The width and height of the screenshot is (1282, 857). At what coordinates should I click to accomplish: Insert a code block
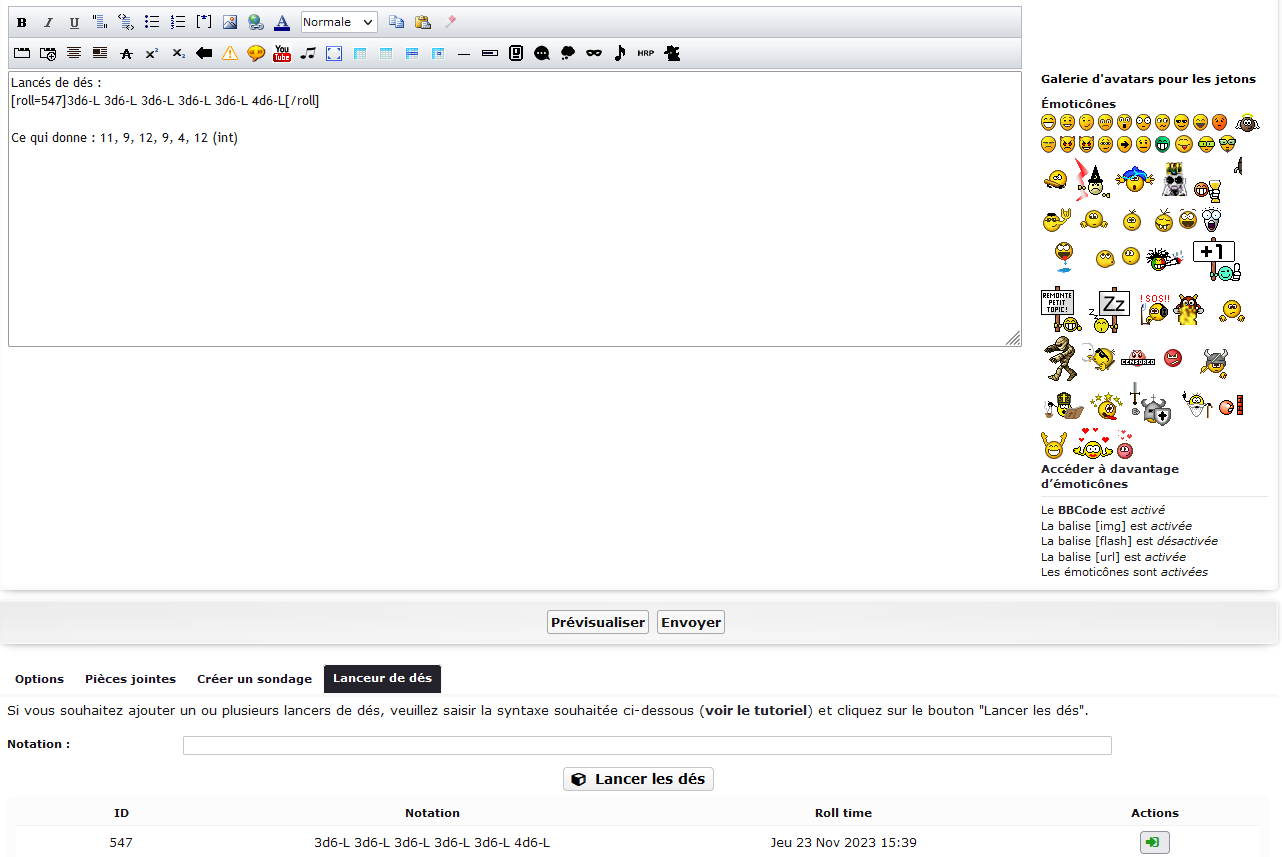point(126,22)
